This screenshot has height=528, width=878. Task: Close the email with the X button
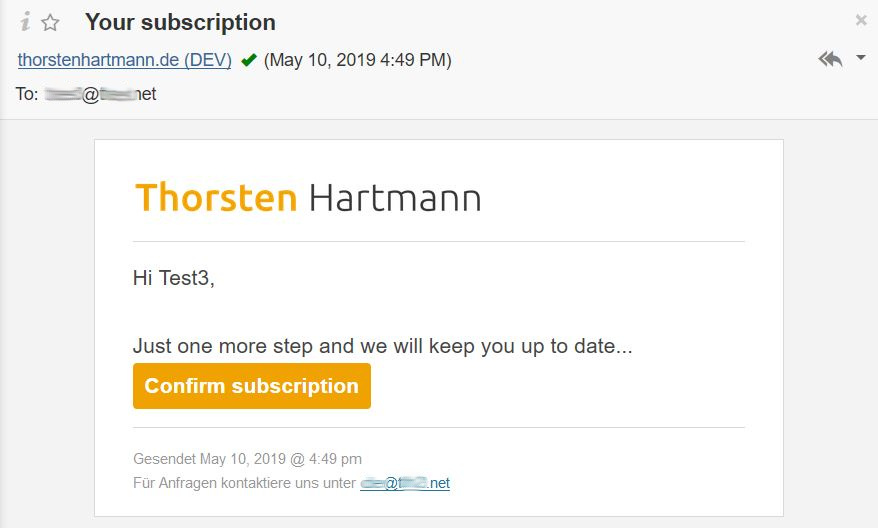tap(861, 20)
